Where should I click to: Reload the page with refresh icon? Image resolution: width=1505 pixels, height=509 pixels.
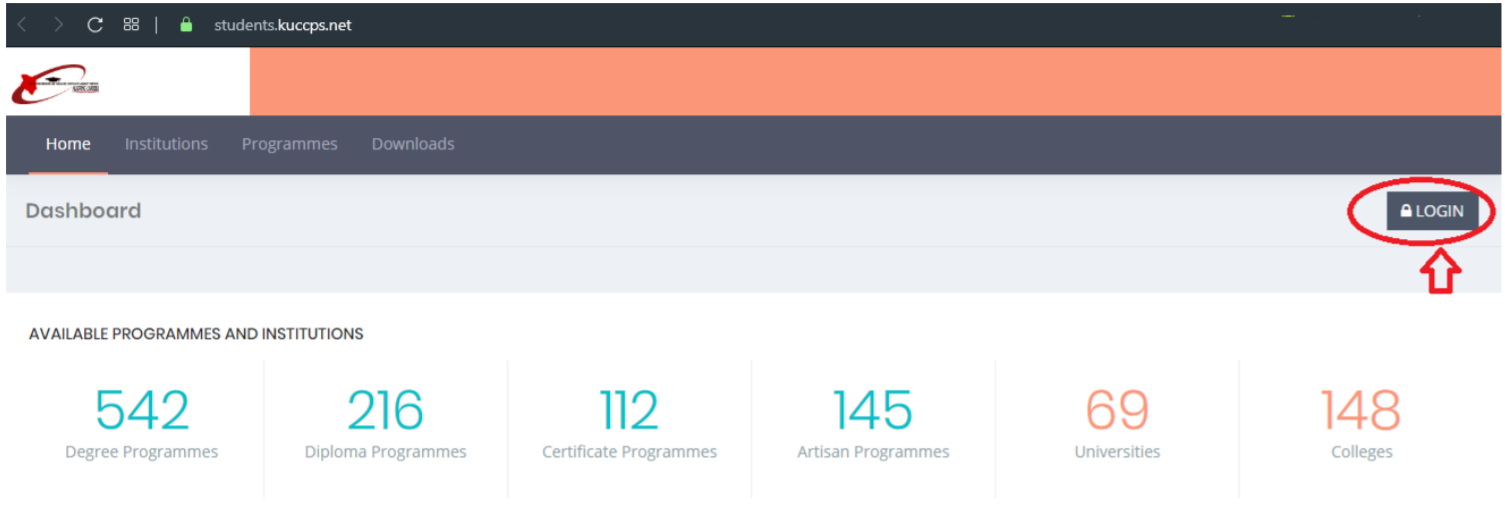point(95,25)
